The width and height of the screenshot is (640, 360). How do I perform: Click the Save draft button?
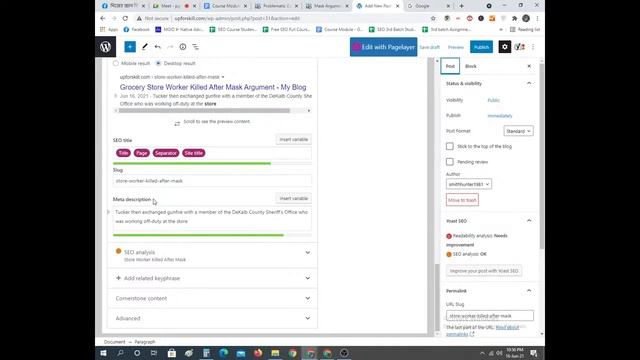click(430, 47)
